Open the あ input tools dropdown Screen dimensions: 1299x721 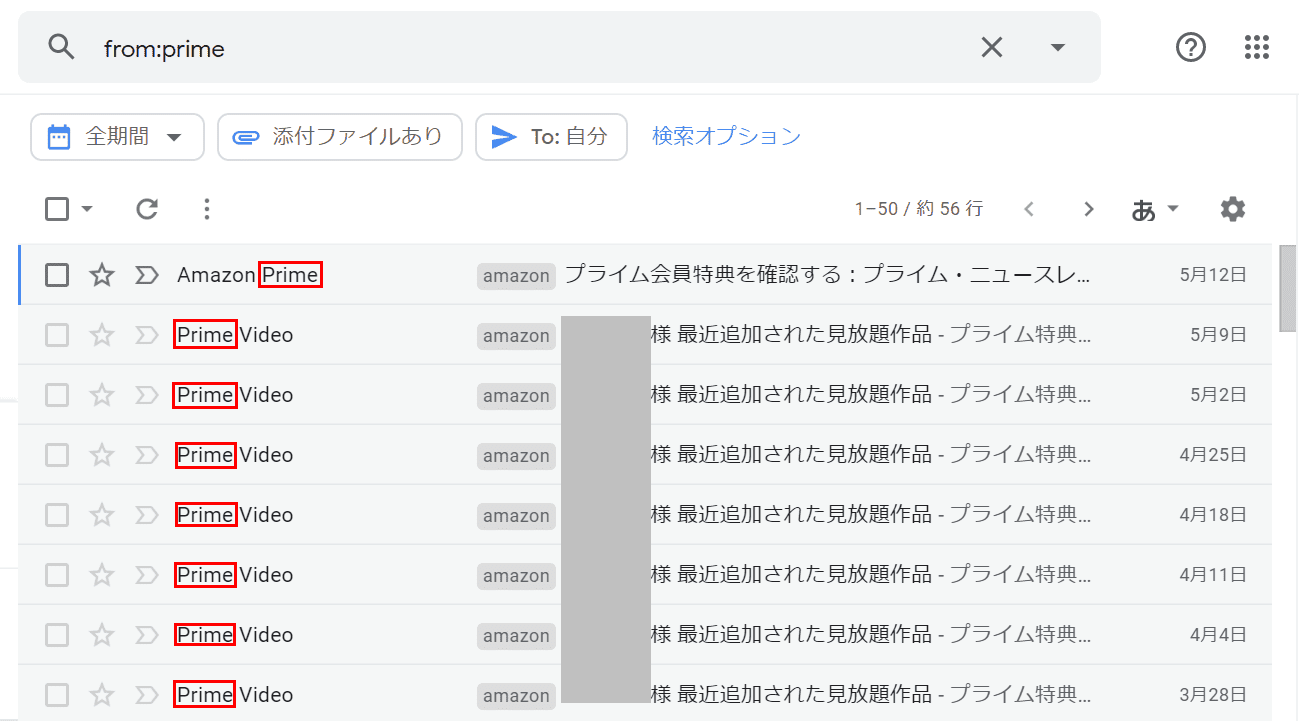point(1155,209)
